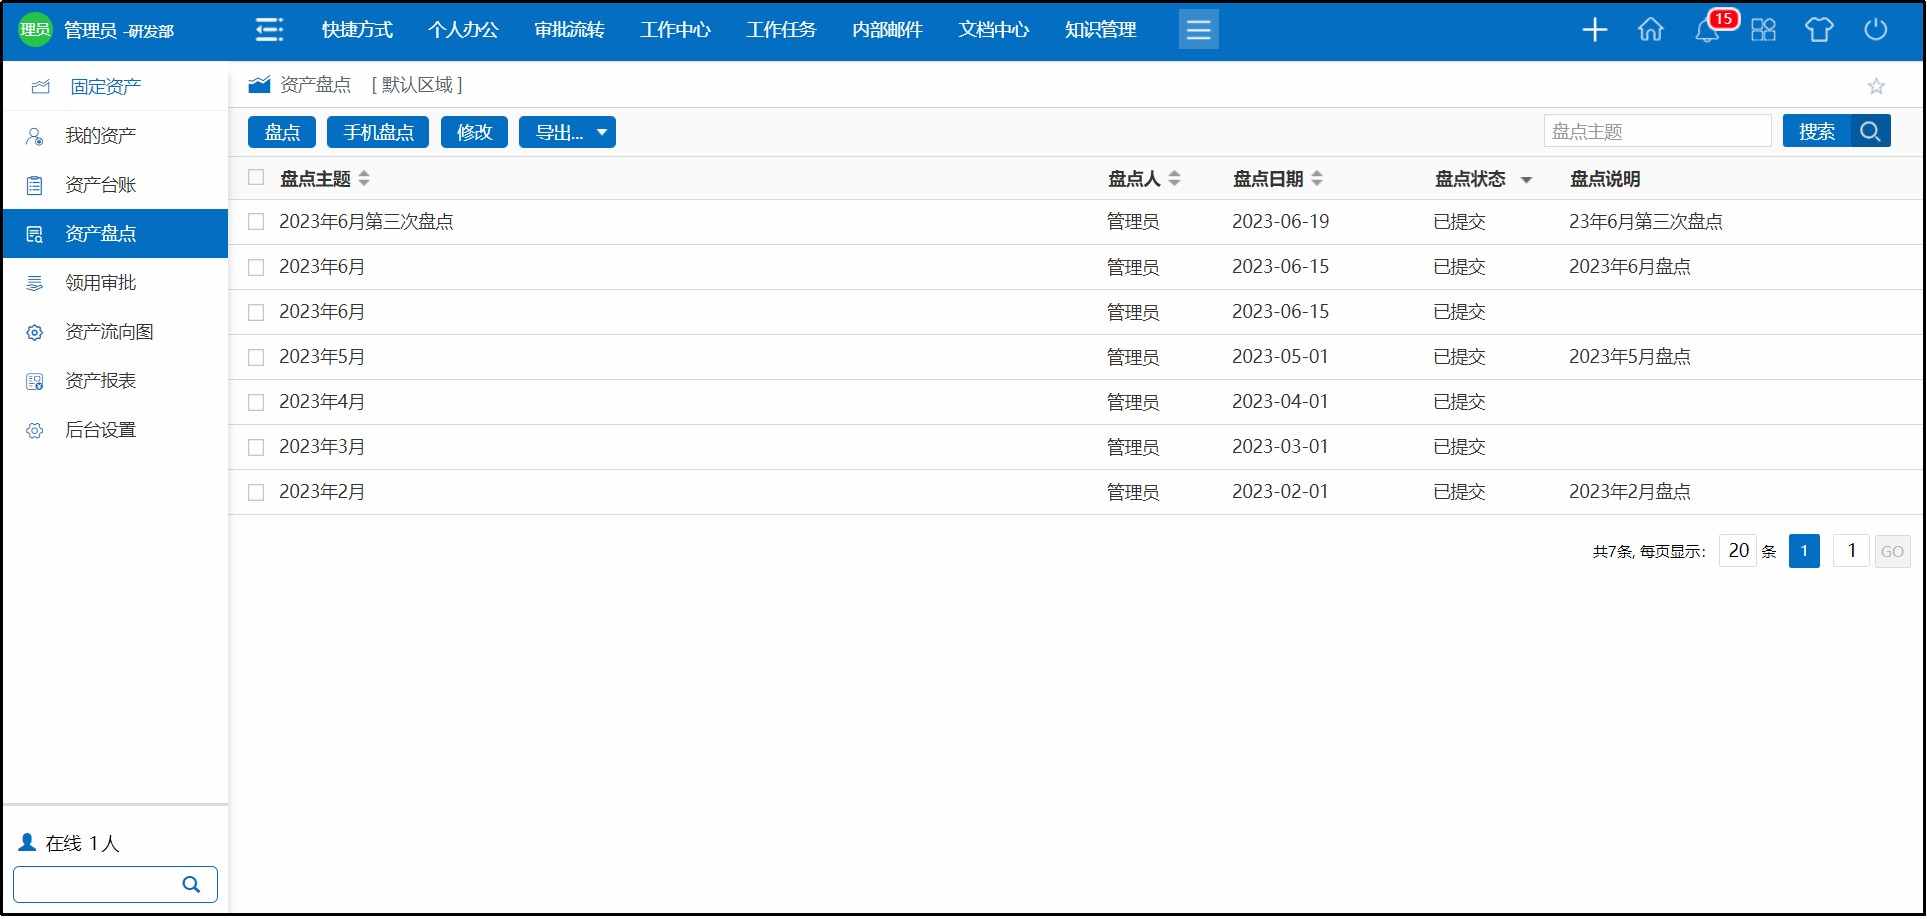This screenshot has height=919, width=1927.
Task: Open the home page icon
Action: (1651, 30)
